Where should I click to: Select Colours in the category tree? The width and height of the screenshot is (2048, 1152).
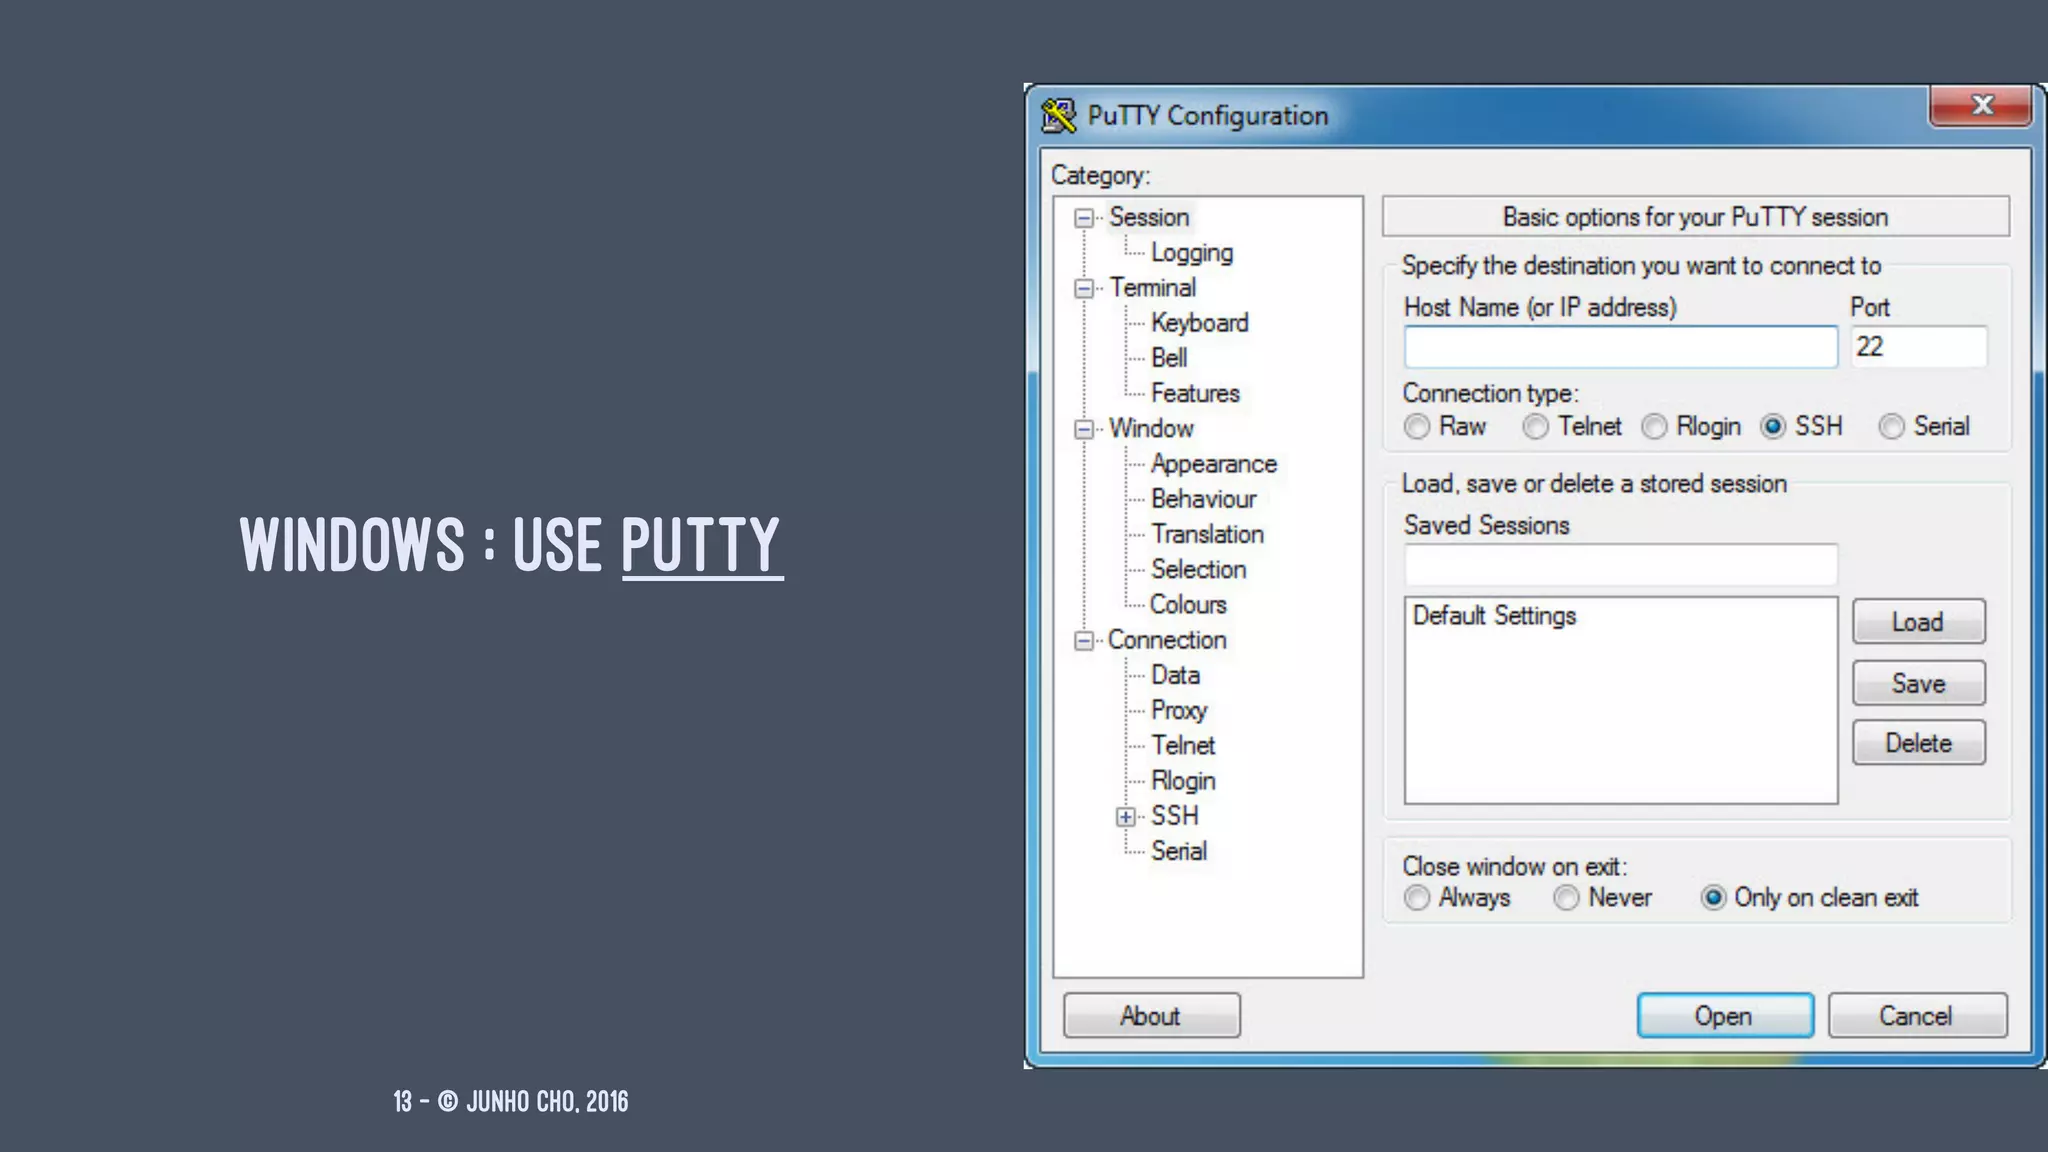click(x=1187, y=605)
